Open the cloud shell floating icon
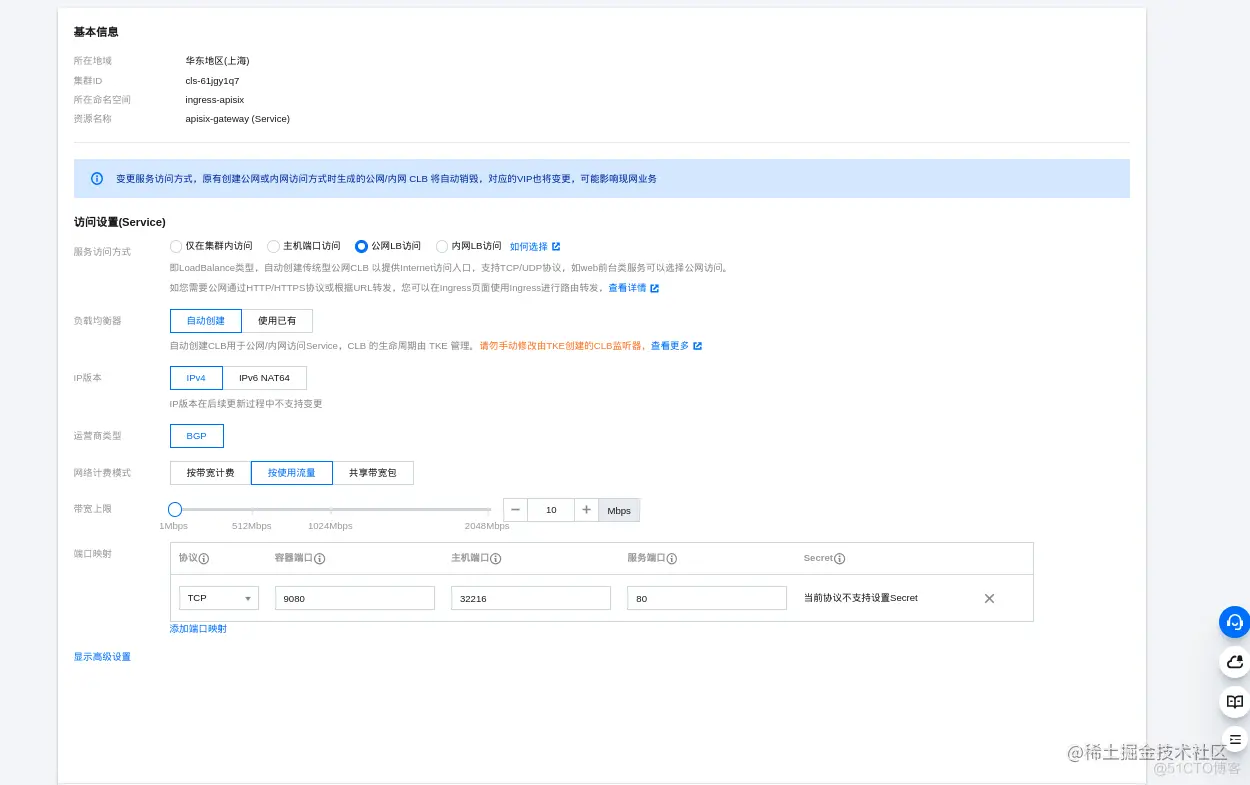This screenshot has height=785, width=1250. [x=1235, y=662]
